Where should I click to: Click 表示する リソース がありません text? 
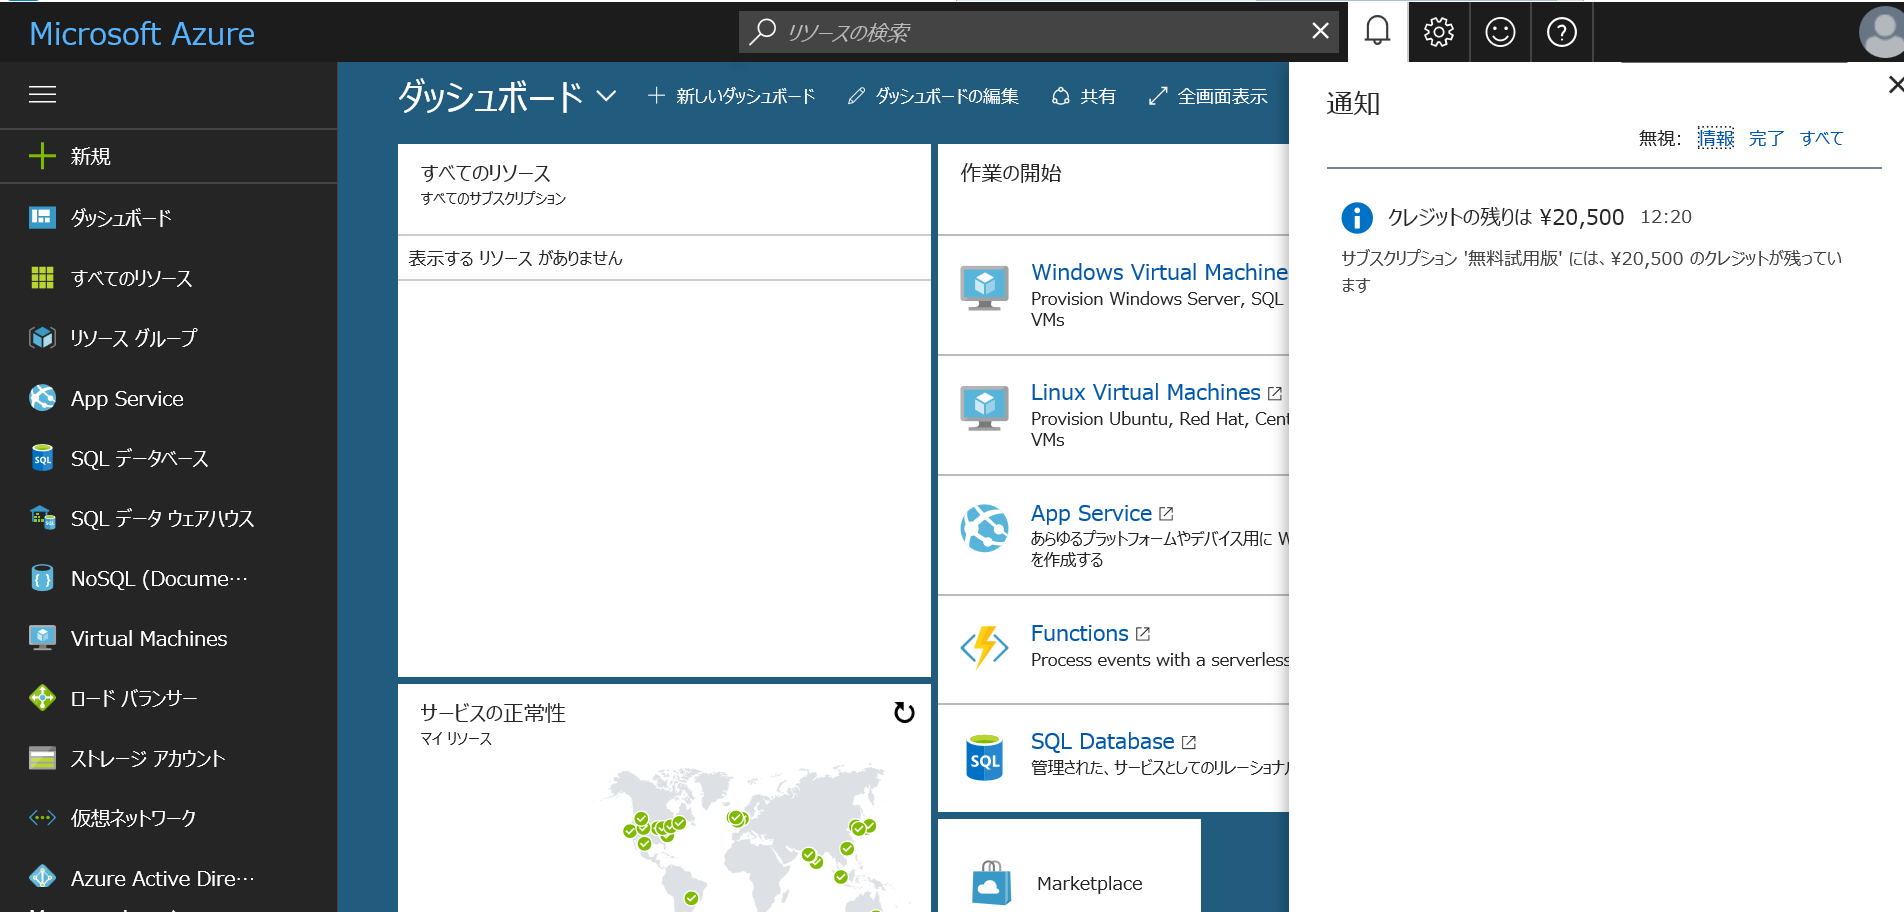tap(515, 258)
